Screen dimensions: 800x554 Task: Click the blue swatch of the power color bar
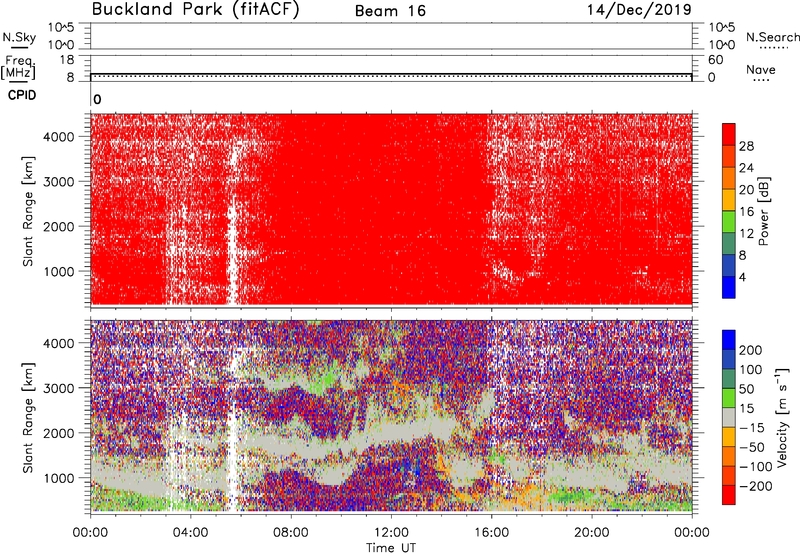click(729, 287)
